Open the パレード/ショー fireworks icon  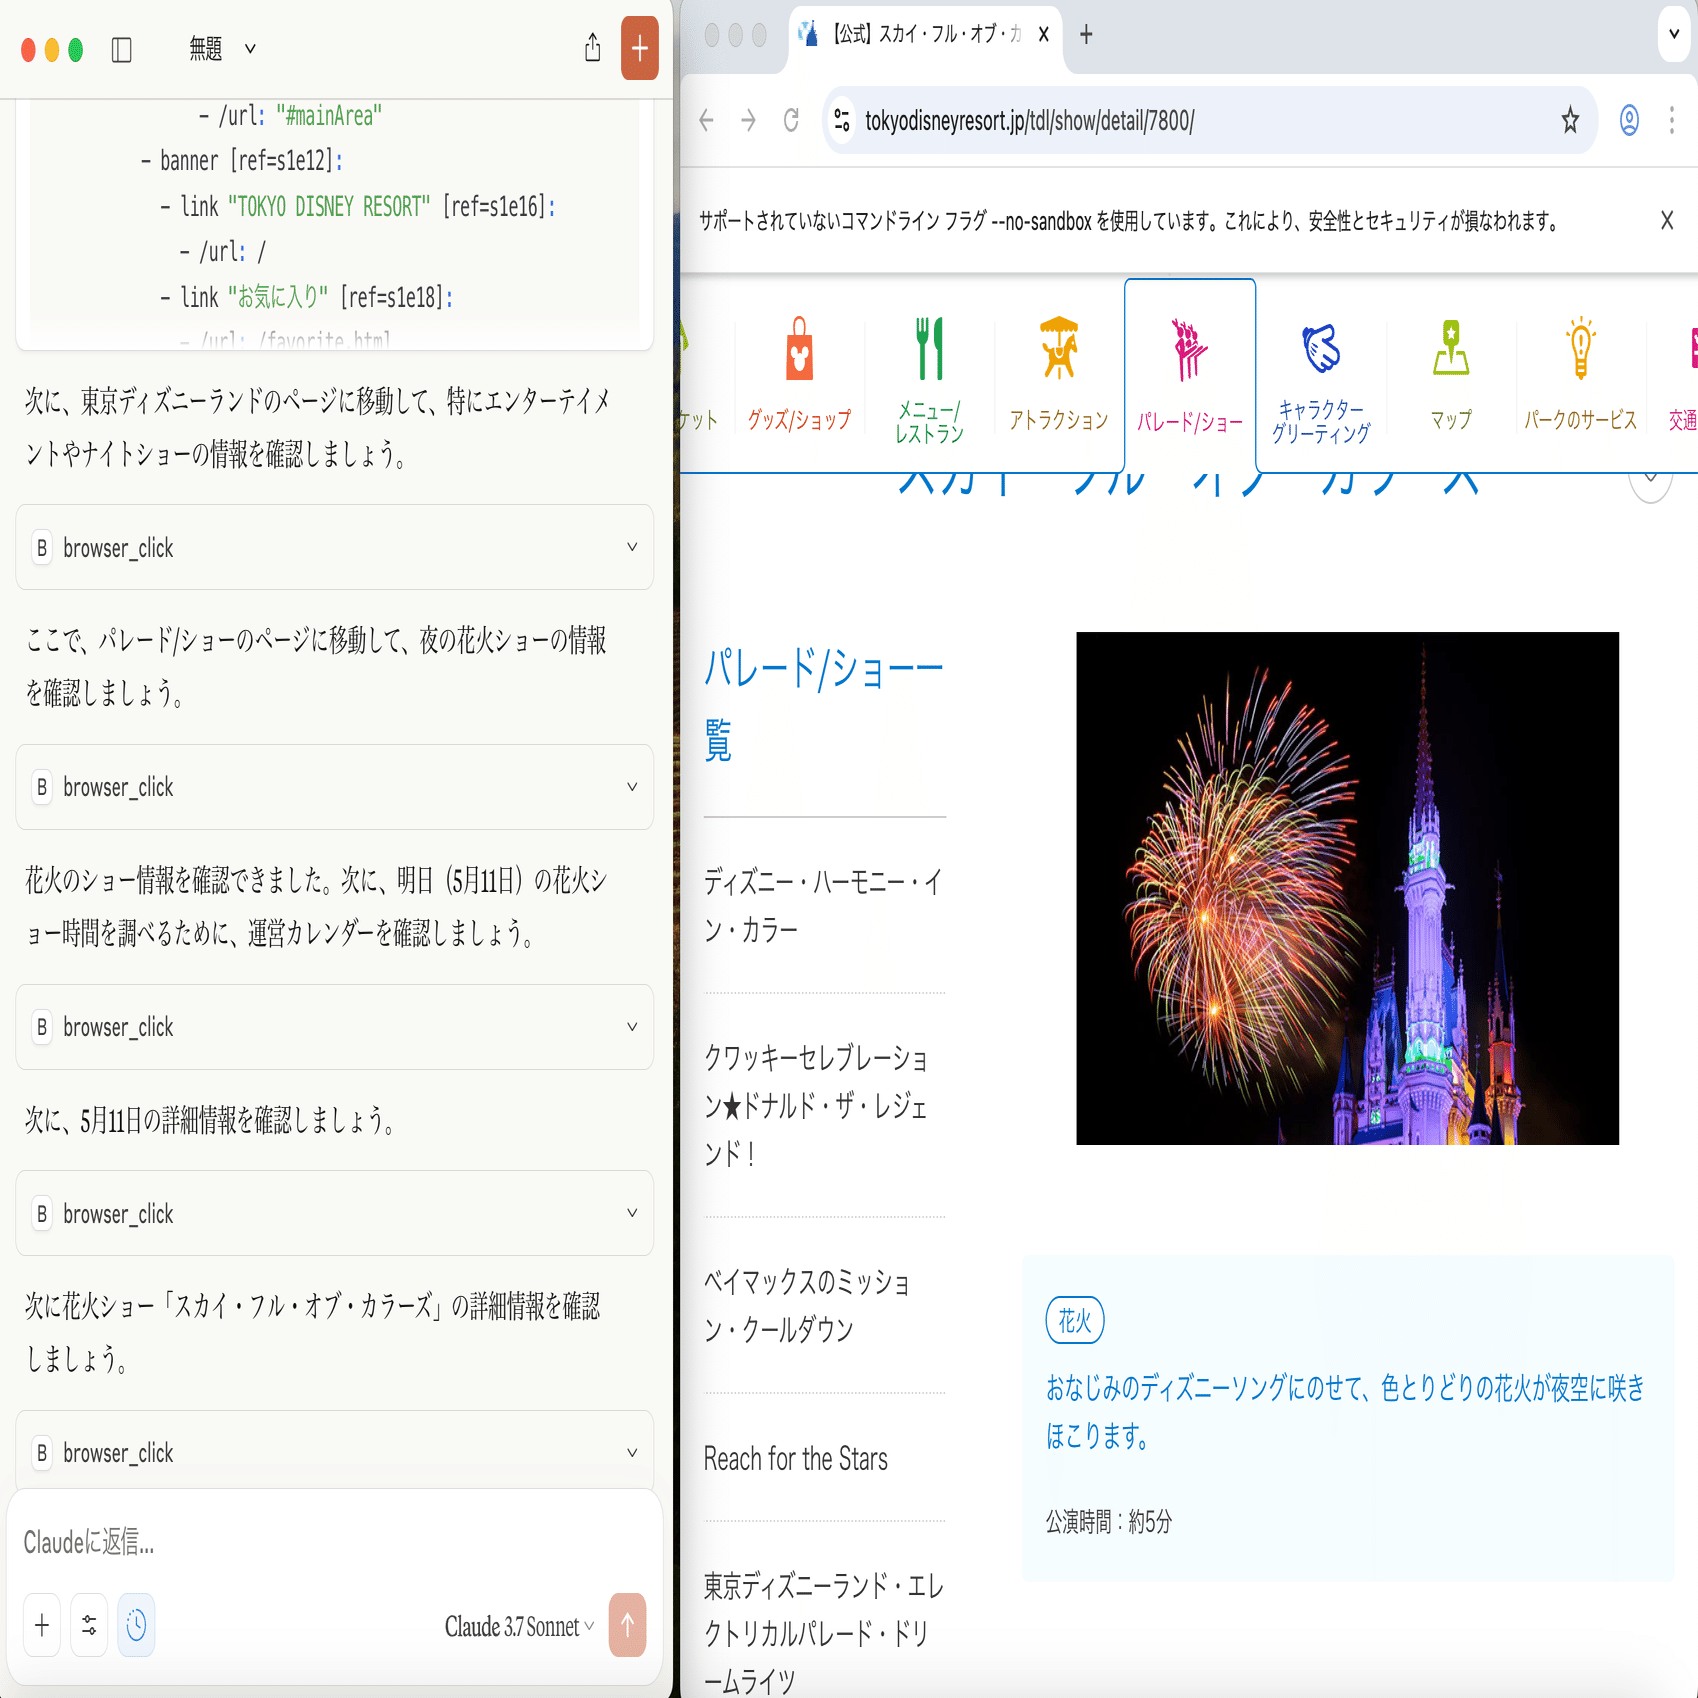click(1189, 349)
